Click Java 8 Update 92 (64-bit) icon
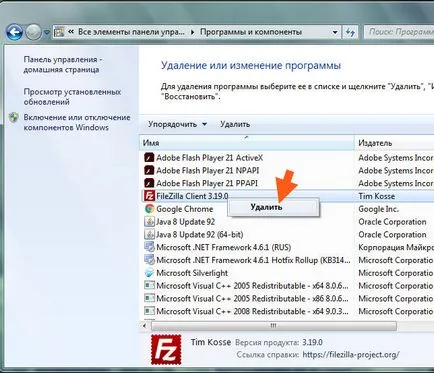Viewport: 434px width, 373px height. (149, 234)
